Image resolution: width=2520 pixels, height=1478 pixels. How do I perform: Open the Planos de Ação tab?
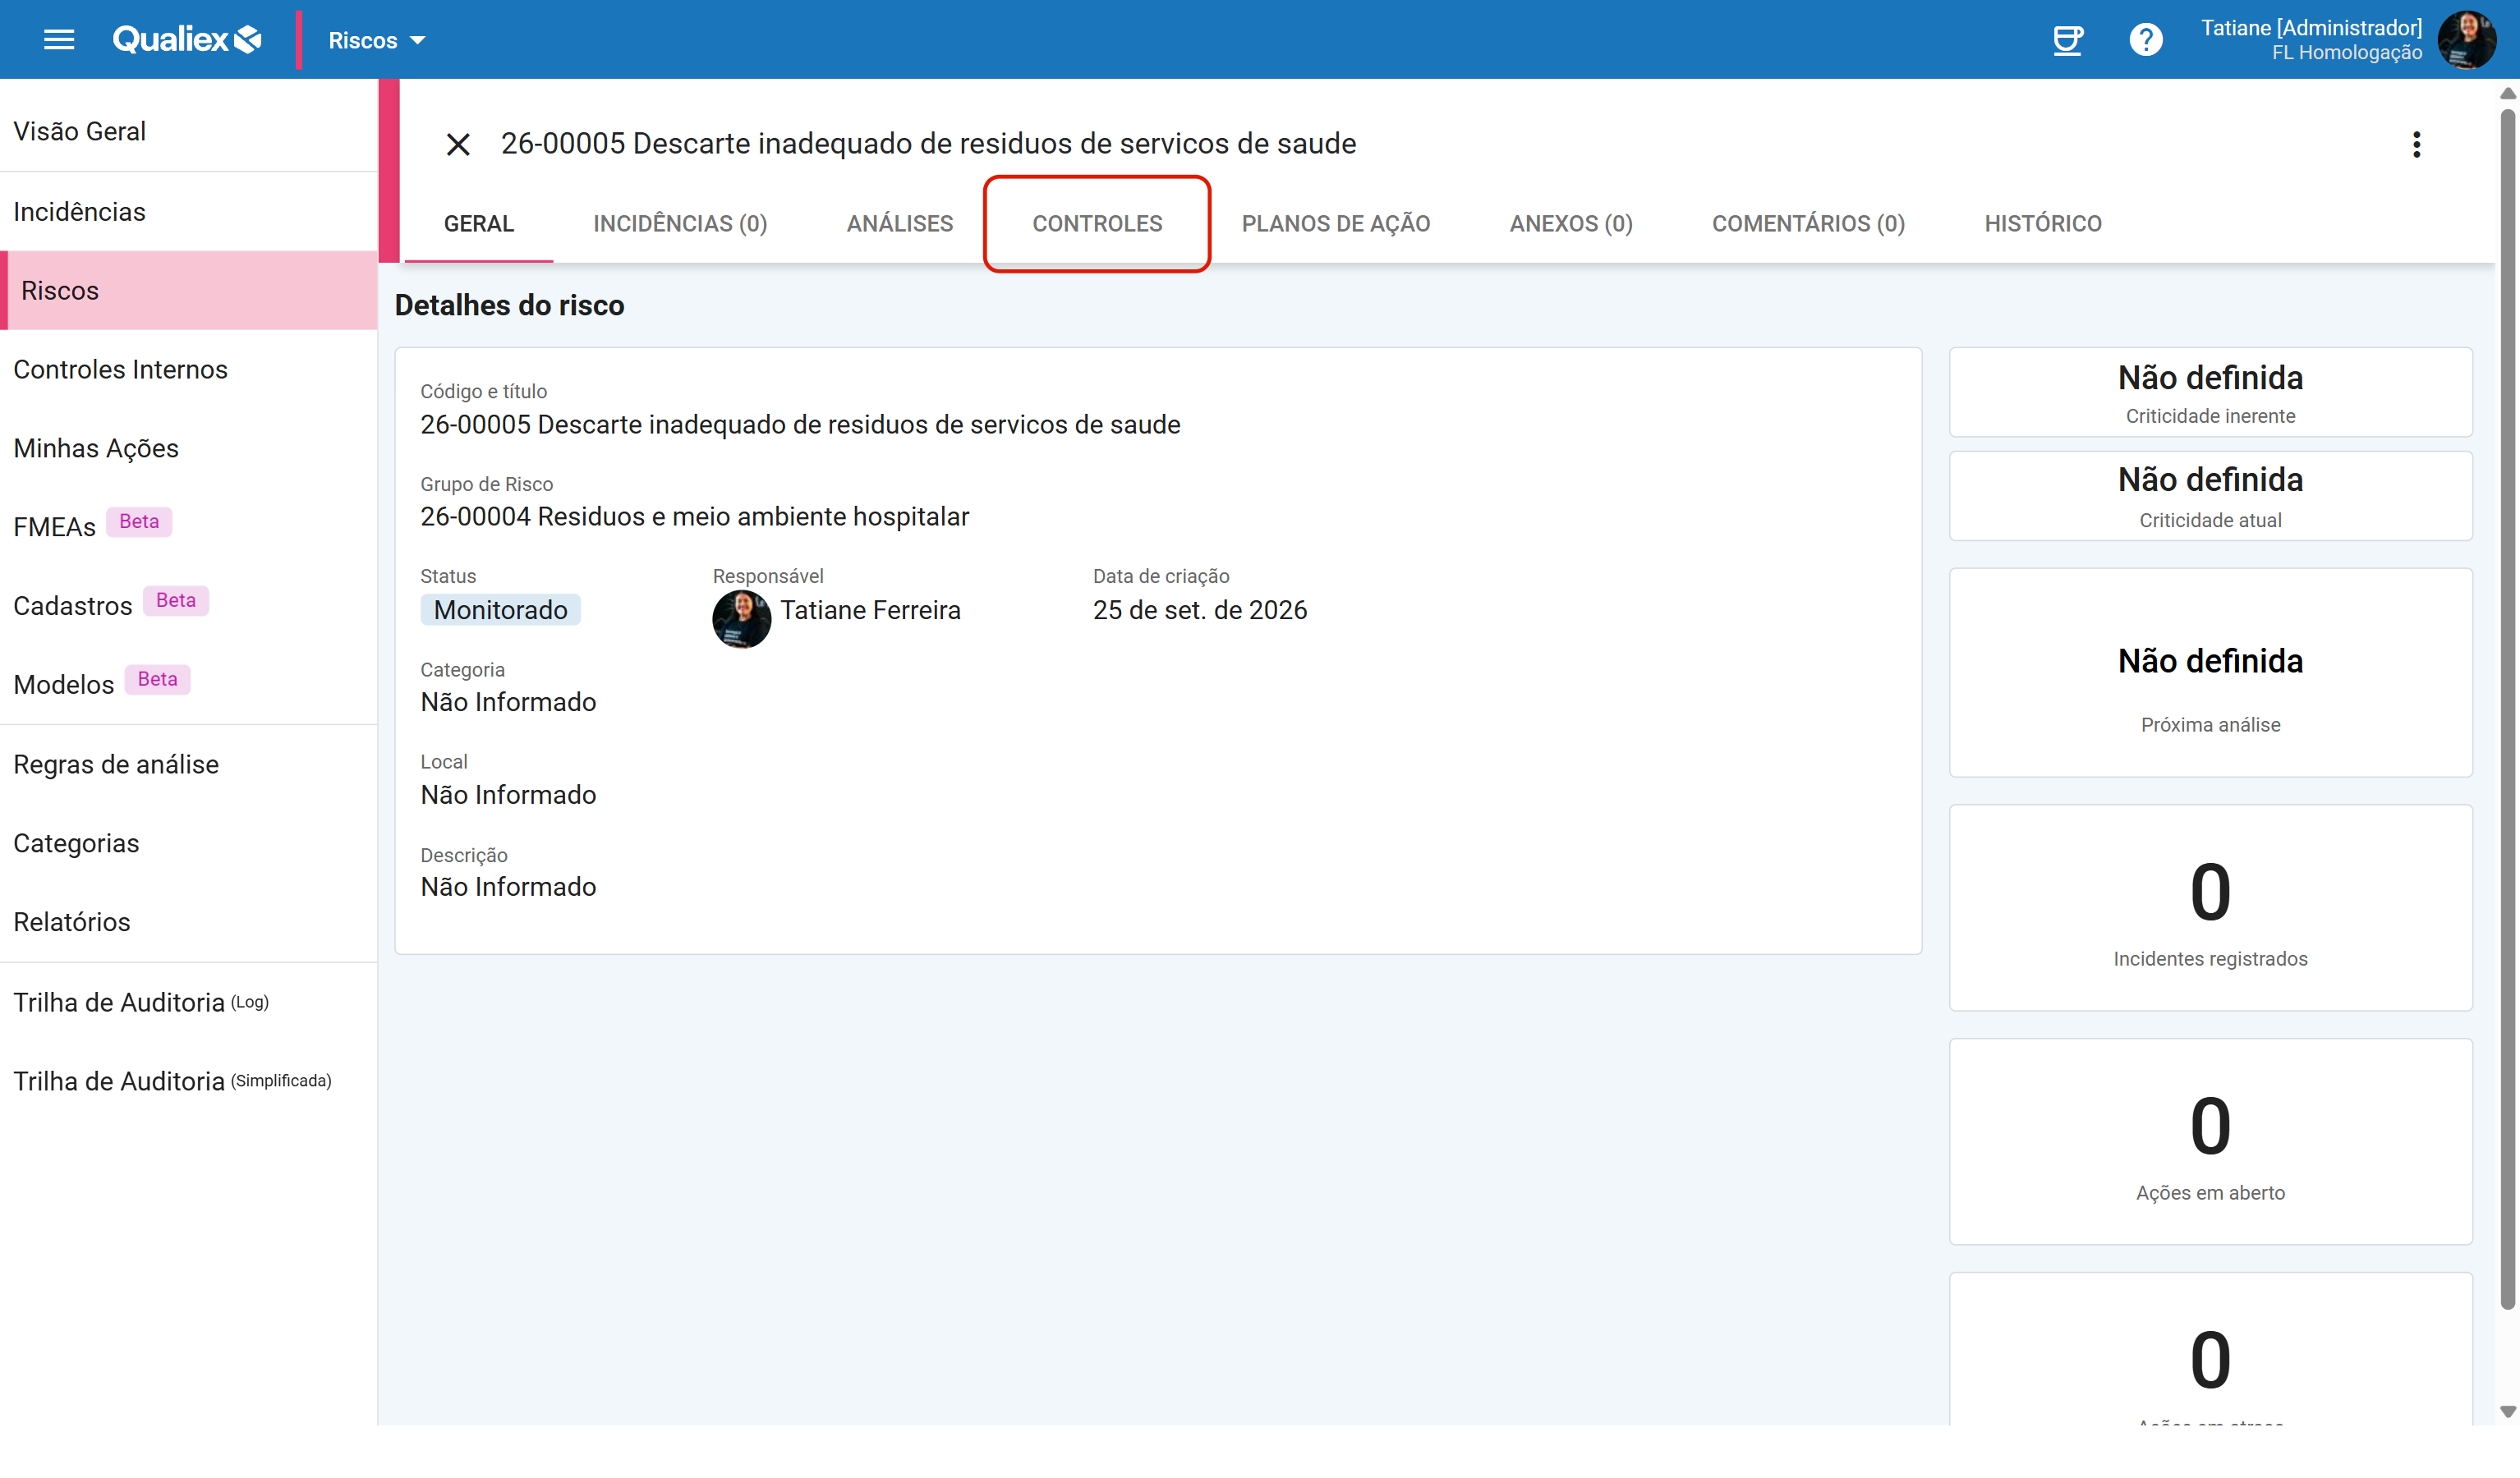1335,223
